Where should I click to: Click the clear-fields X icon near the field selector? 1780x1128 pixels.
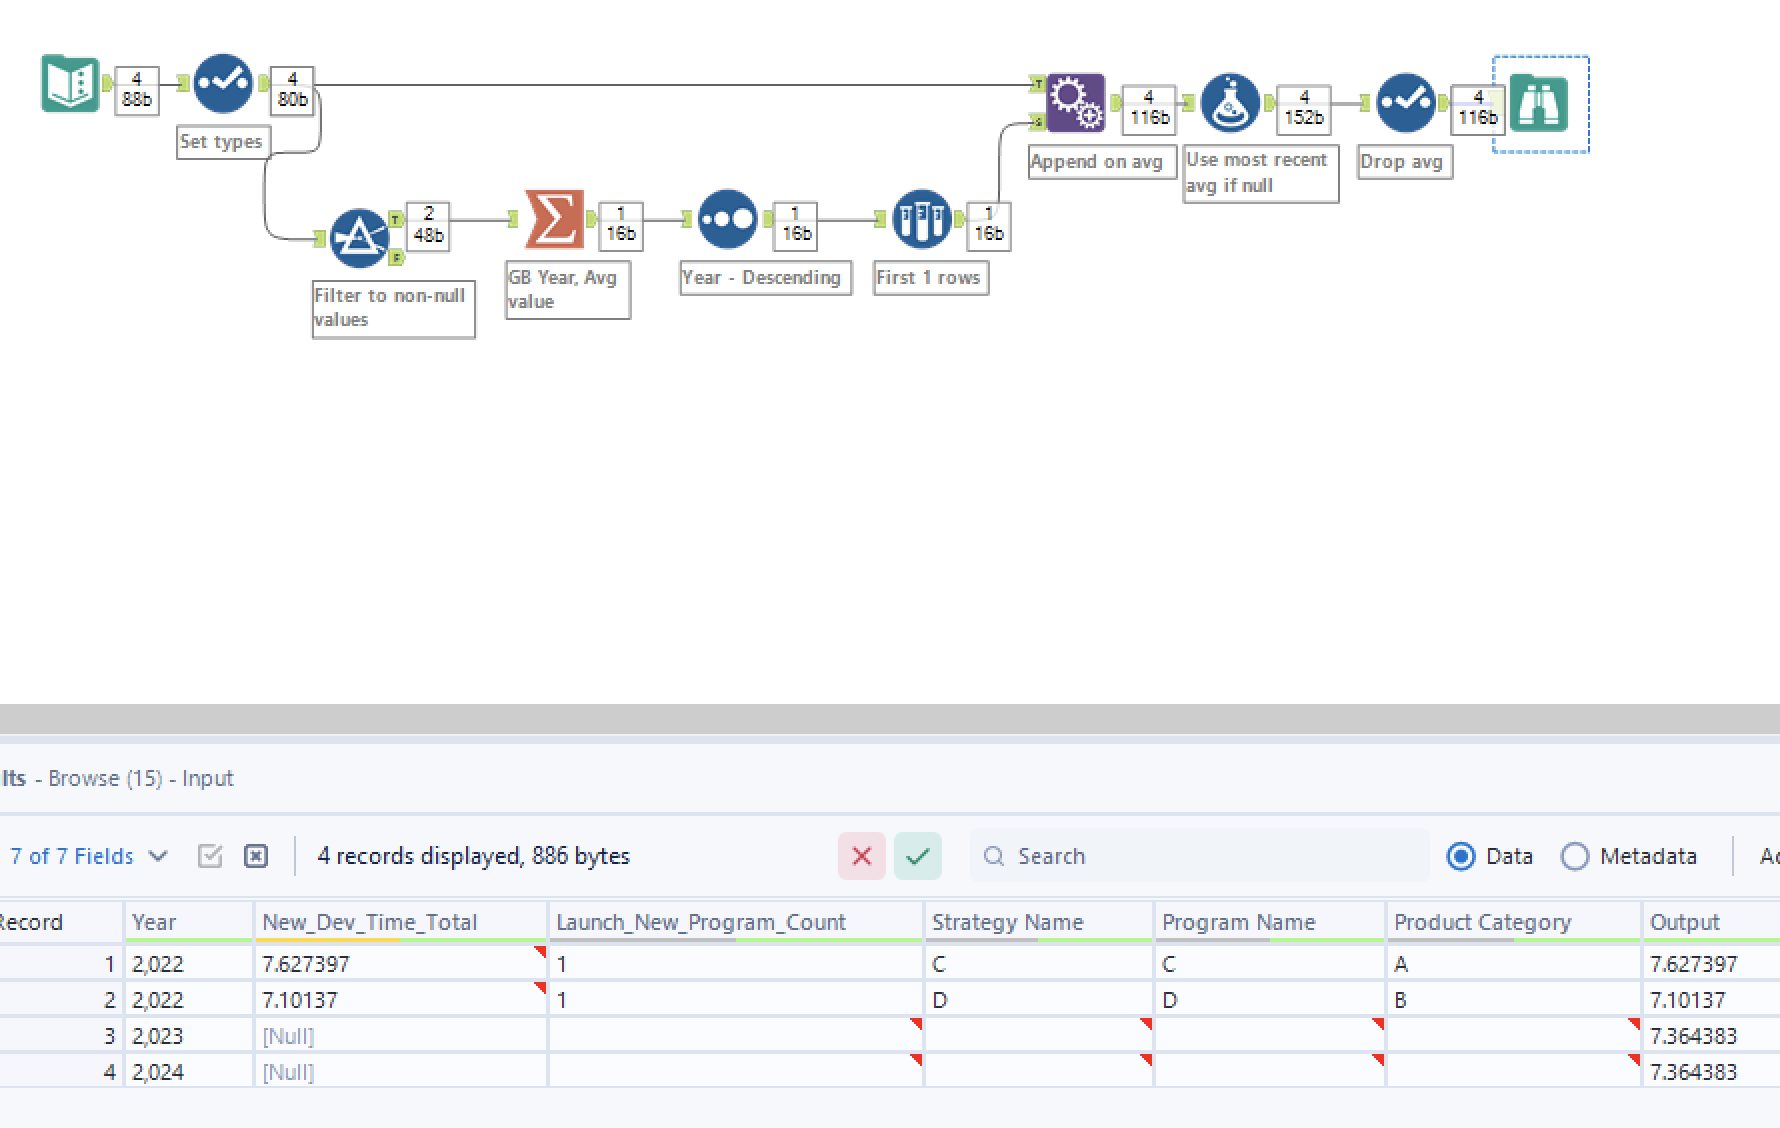point(256,856)
